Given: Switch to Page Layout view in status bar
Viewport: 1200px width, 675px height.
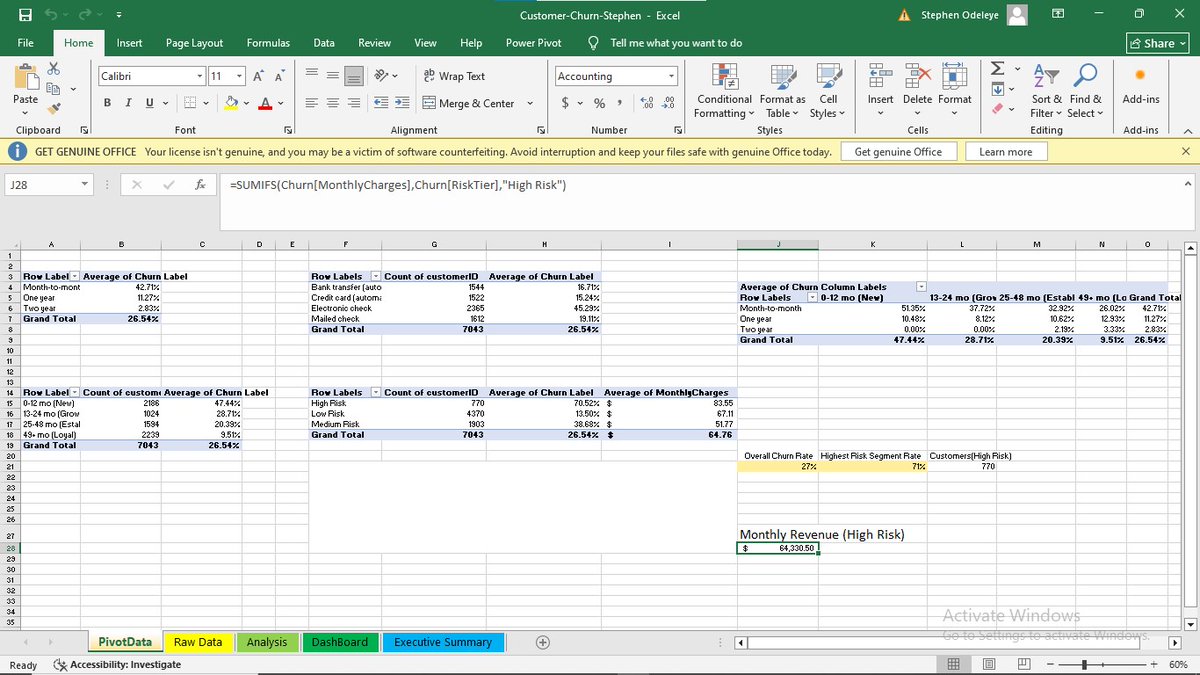Looking at the screenshot, I should pos(988,664).
